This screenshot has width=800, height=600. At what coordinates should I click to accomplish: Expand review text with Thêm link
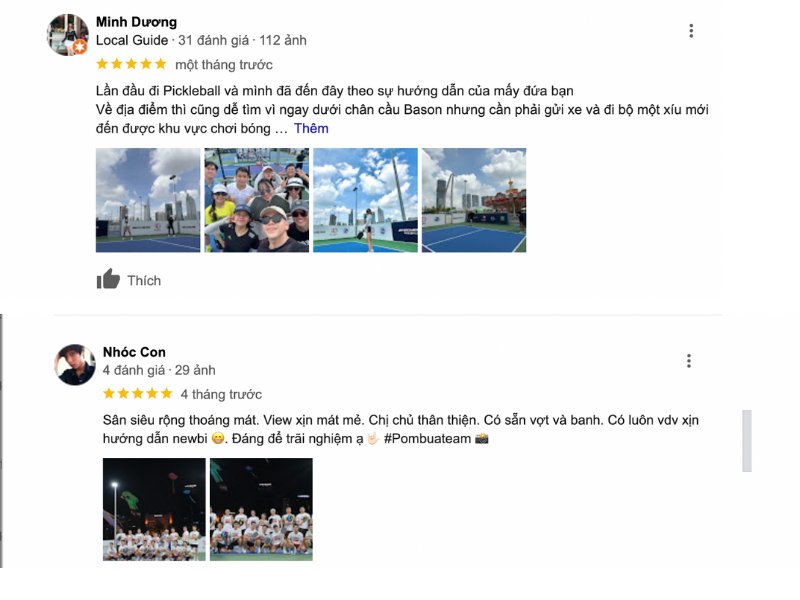[311, 128]
